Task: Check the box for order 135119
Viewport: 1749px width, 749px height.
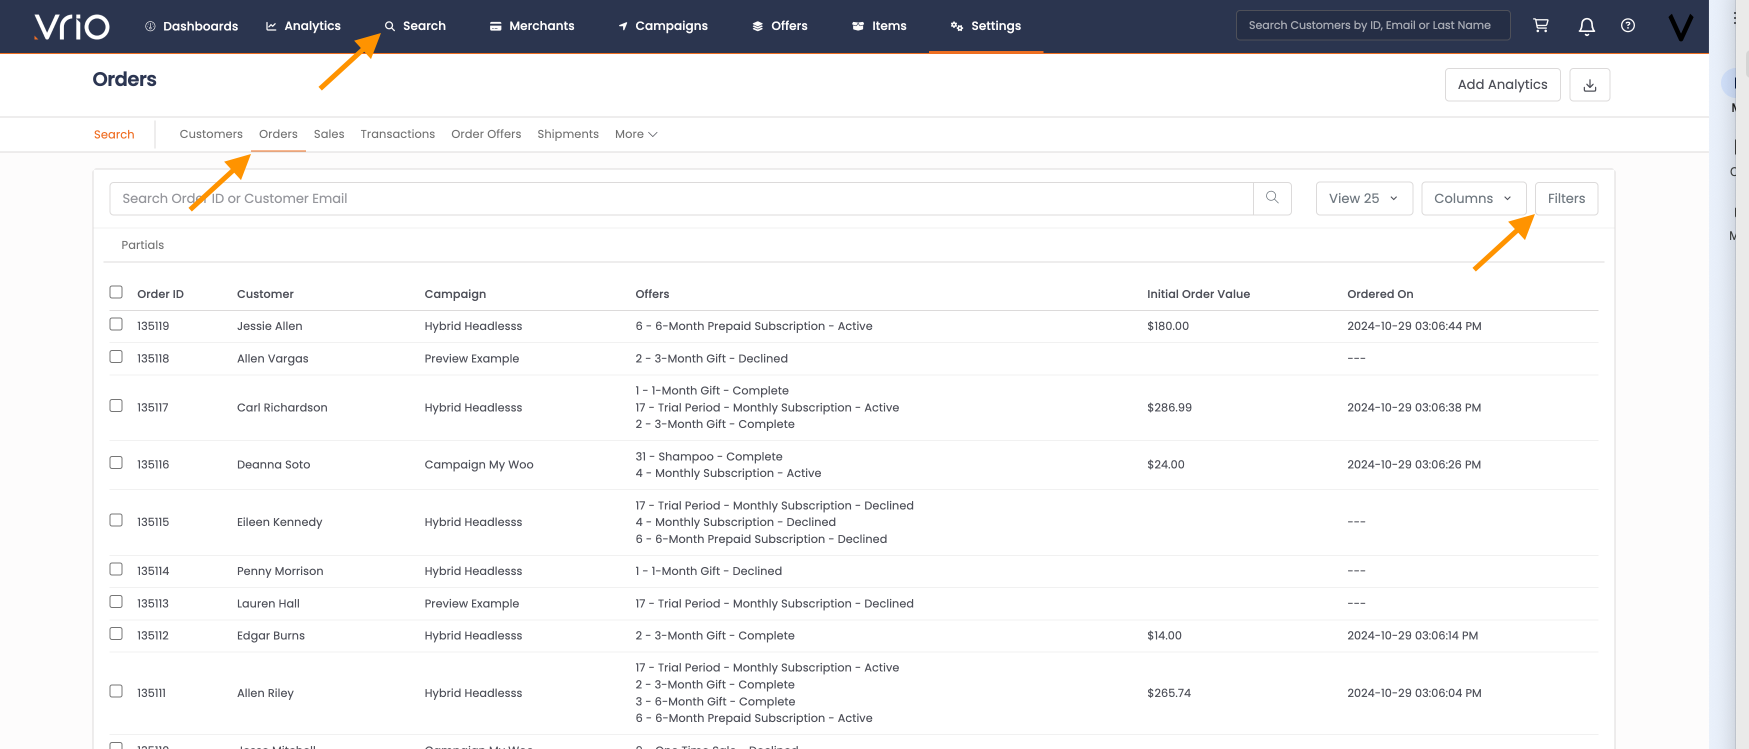Action: 116,325
